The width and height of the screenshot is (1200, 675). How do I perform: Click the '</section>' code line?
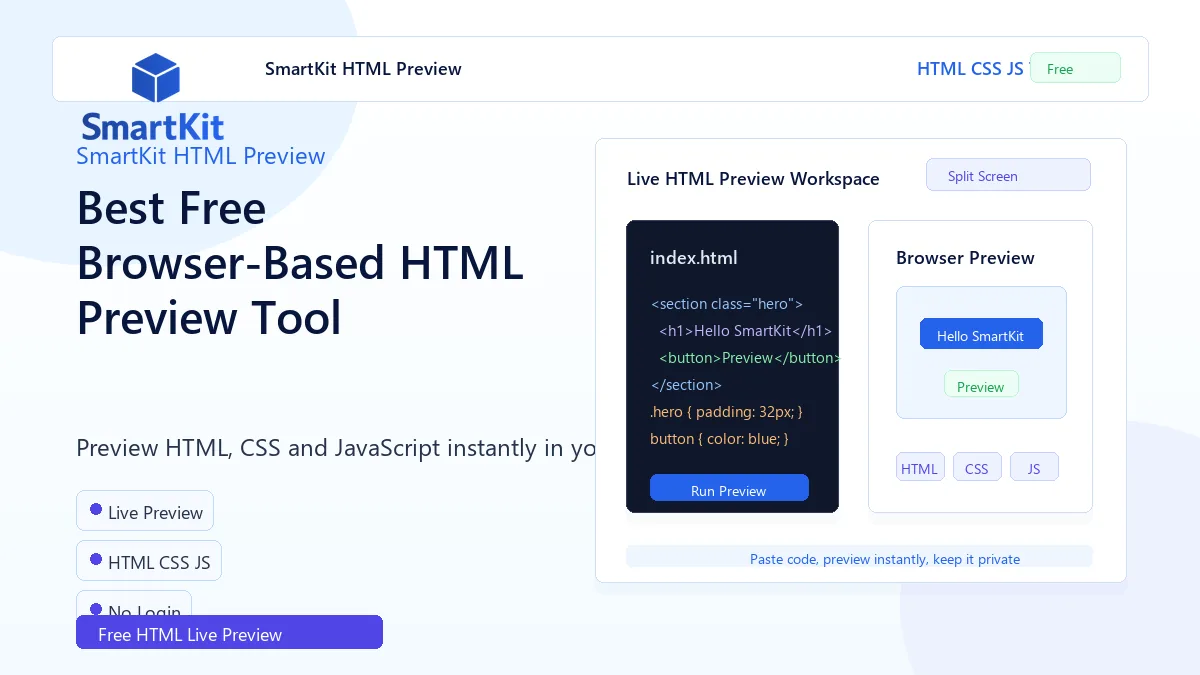click(x=686, y=385)
